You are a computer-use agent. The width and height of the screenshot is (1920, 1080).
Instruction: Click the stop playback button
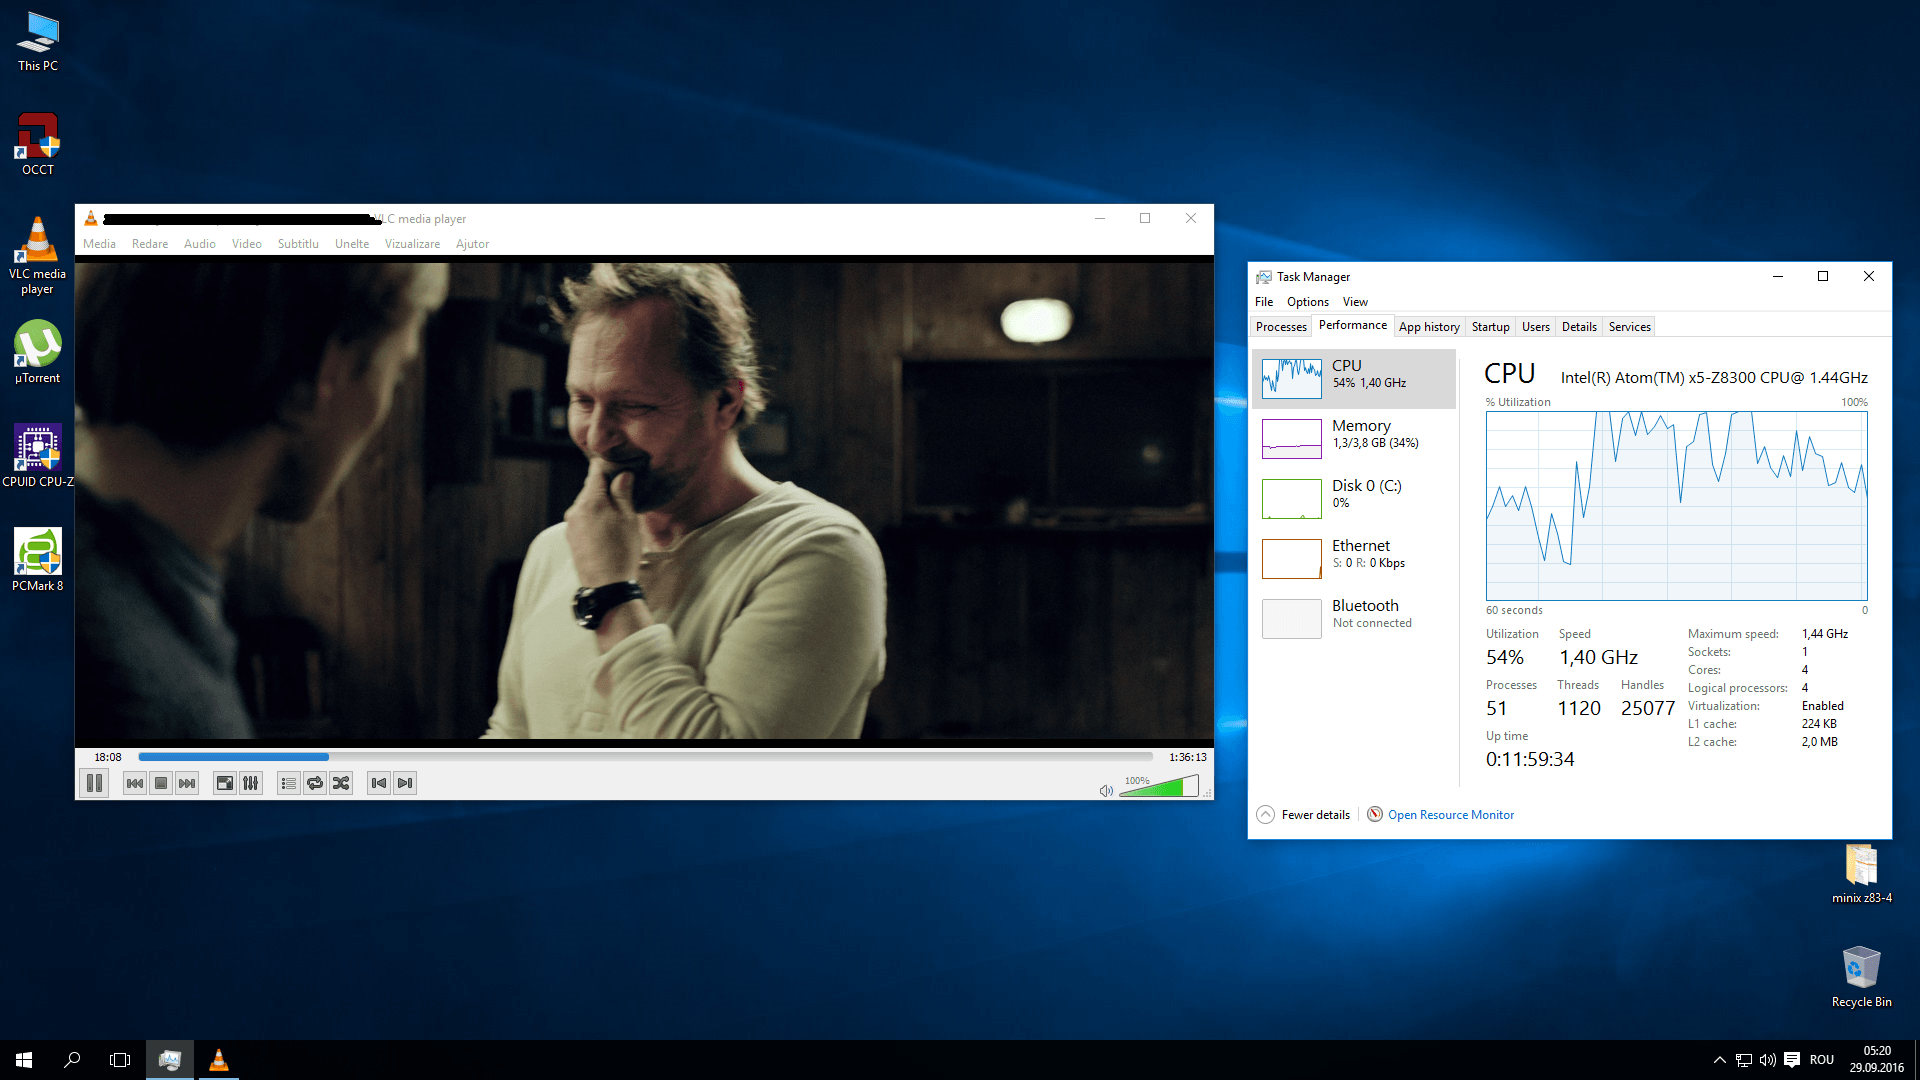click(161, 783)
